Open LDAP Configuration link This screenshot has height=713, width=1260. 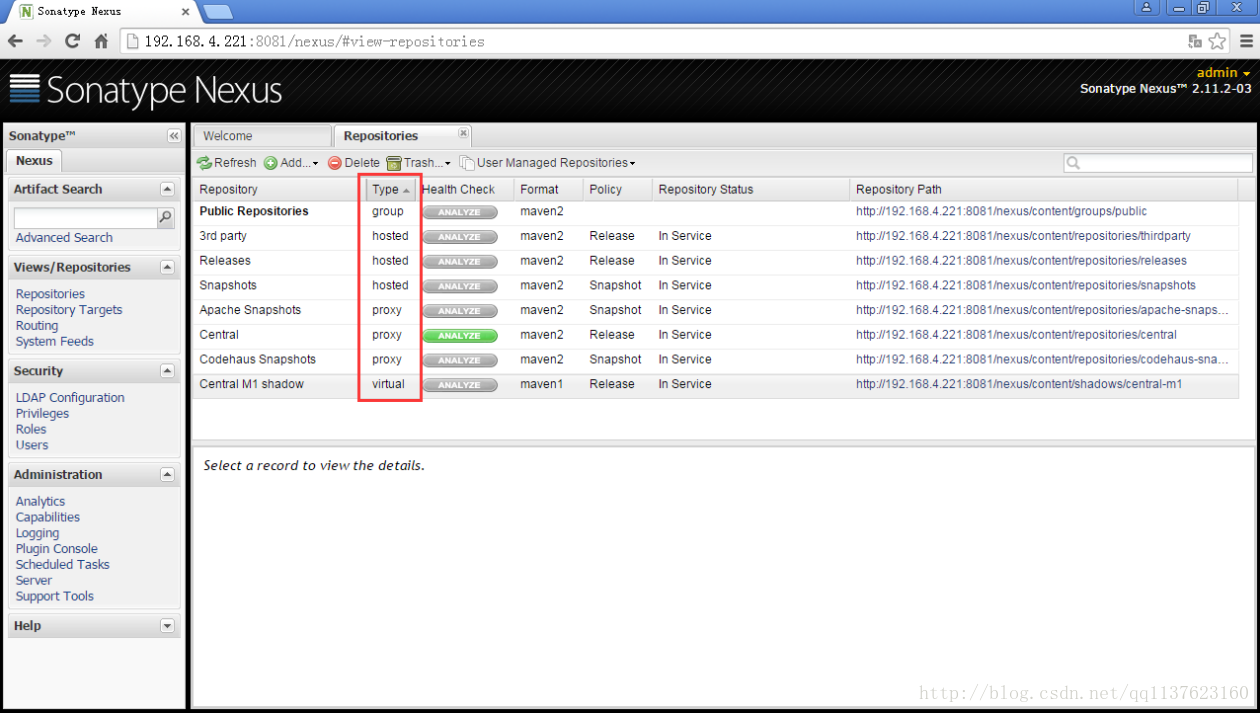coord(70,398)
